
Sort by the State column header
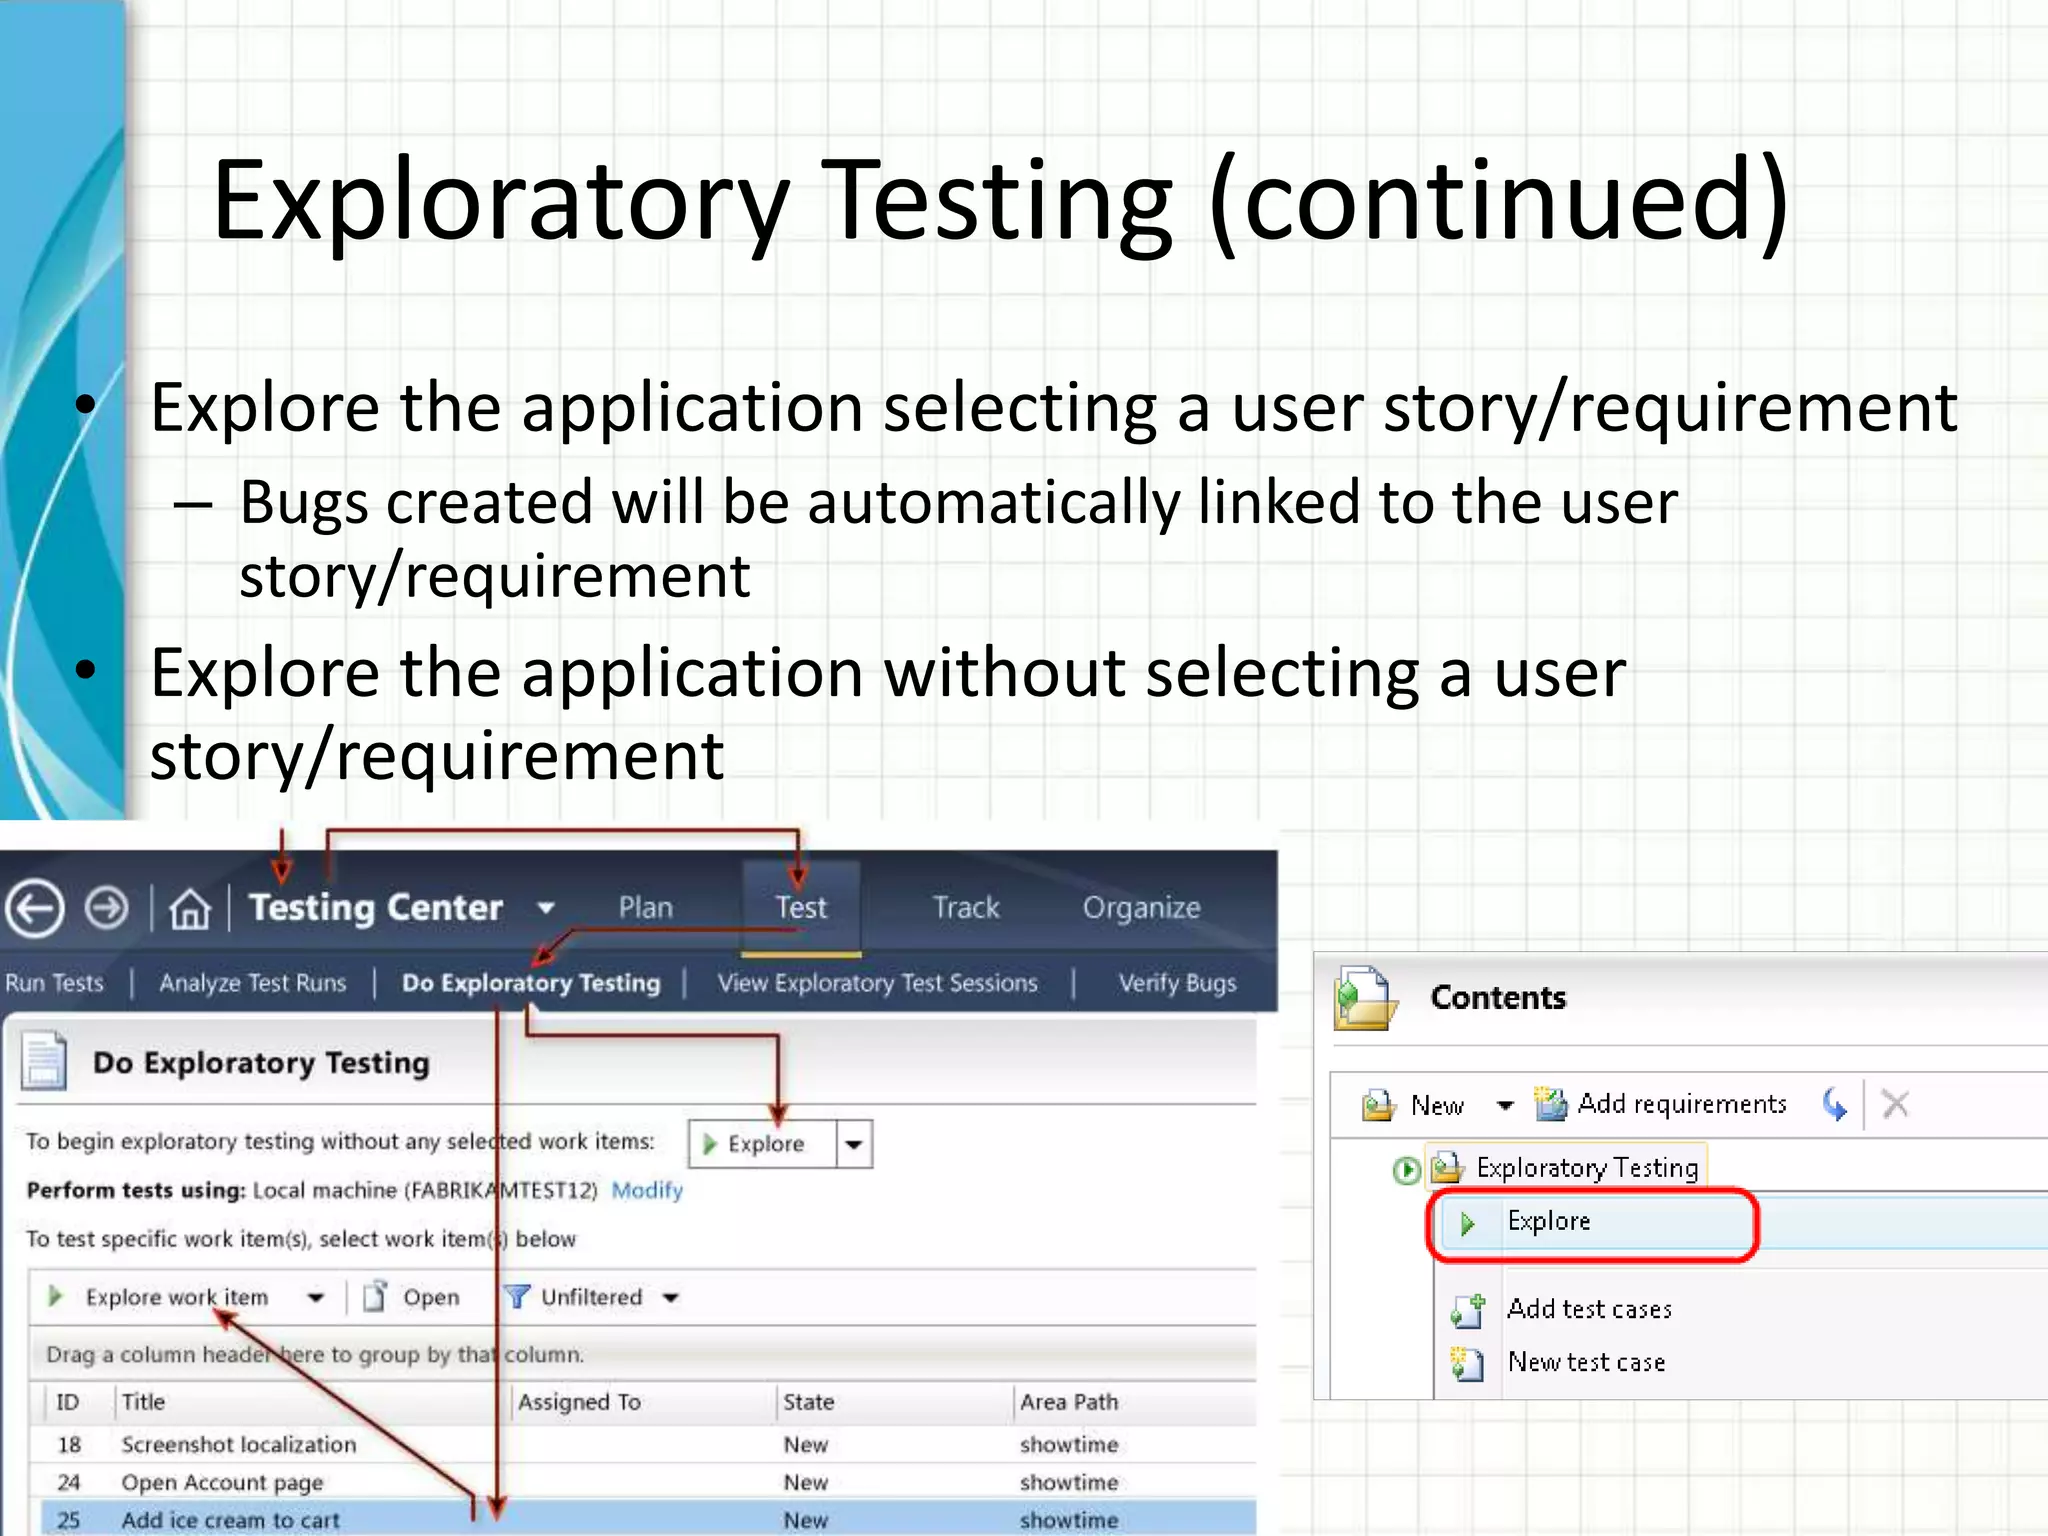tap(808, 1402)
